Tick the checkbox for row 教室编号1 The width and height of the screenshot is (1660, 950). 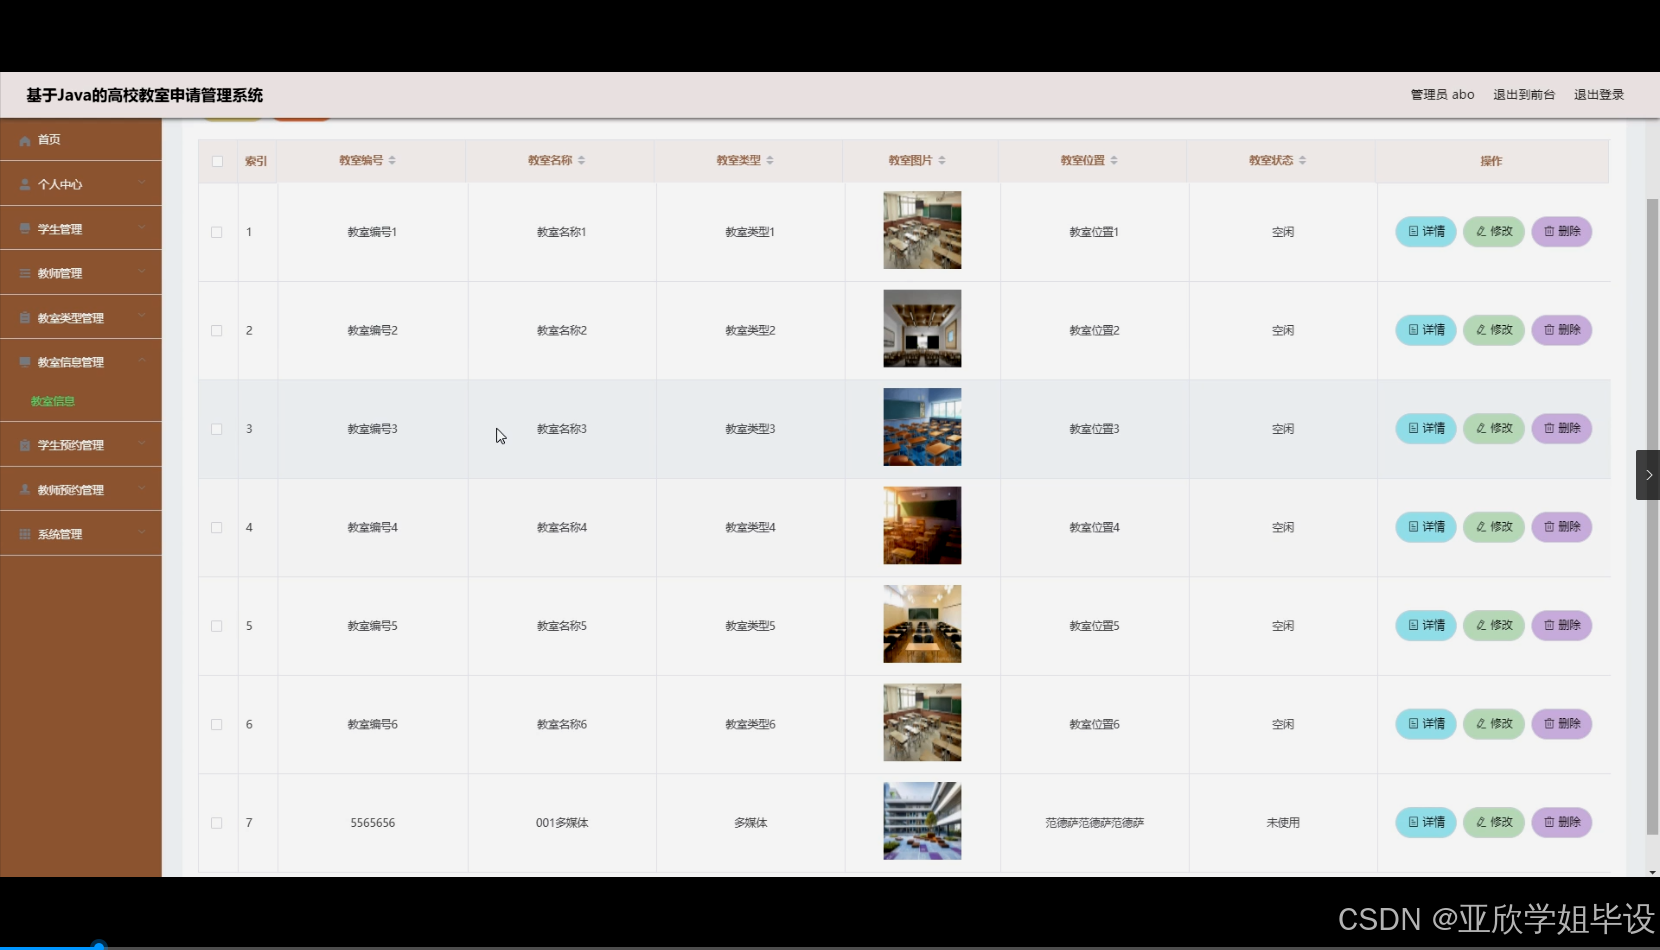point(217,232)
